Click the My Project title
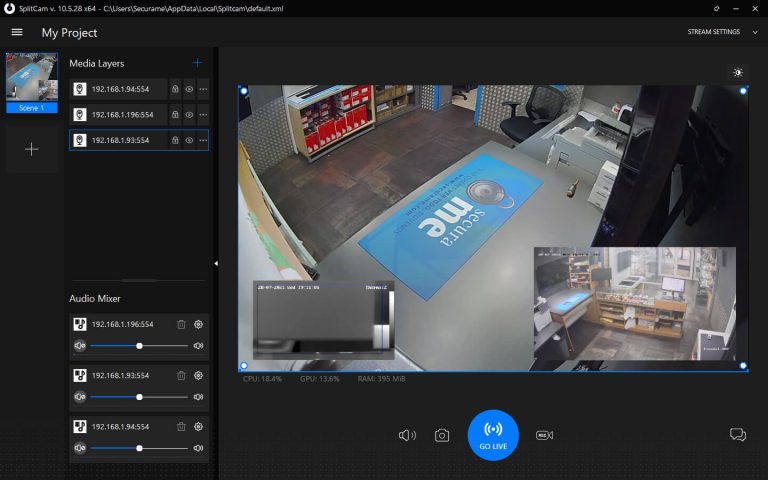 [70, 33]
